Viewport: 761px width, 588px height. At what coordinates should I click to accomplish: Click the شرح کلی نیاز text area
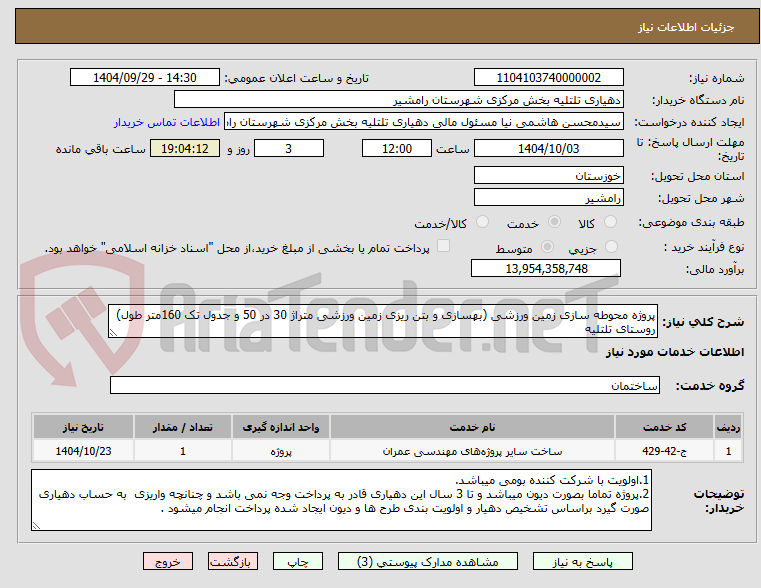click(x=383, y=321)
